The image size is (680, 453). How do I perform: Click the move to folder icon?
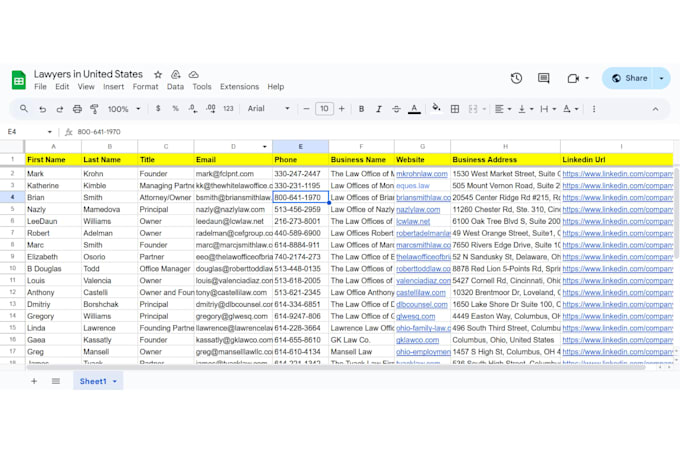pyautogui.click(x=176, y=75)
